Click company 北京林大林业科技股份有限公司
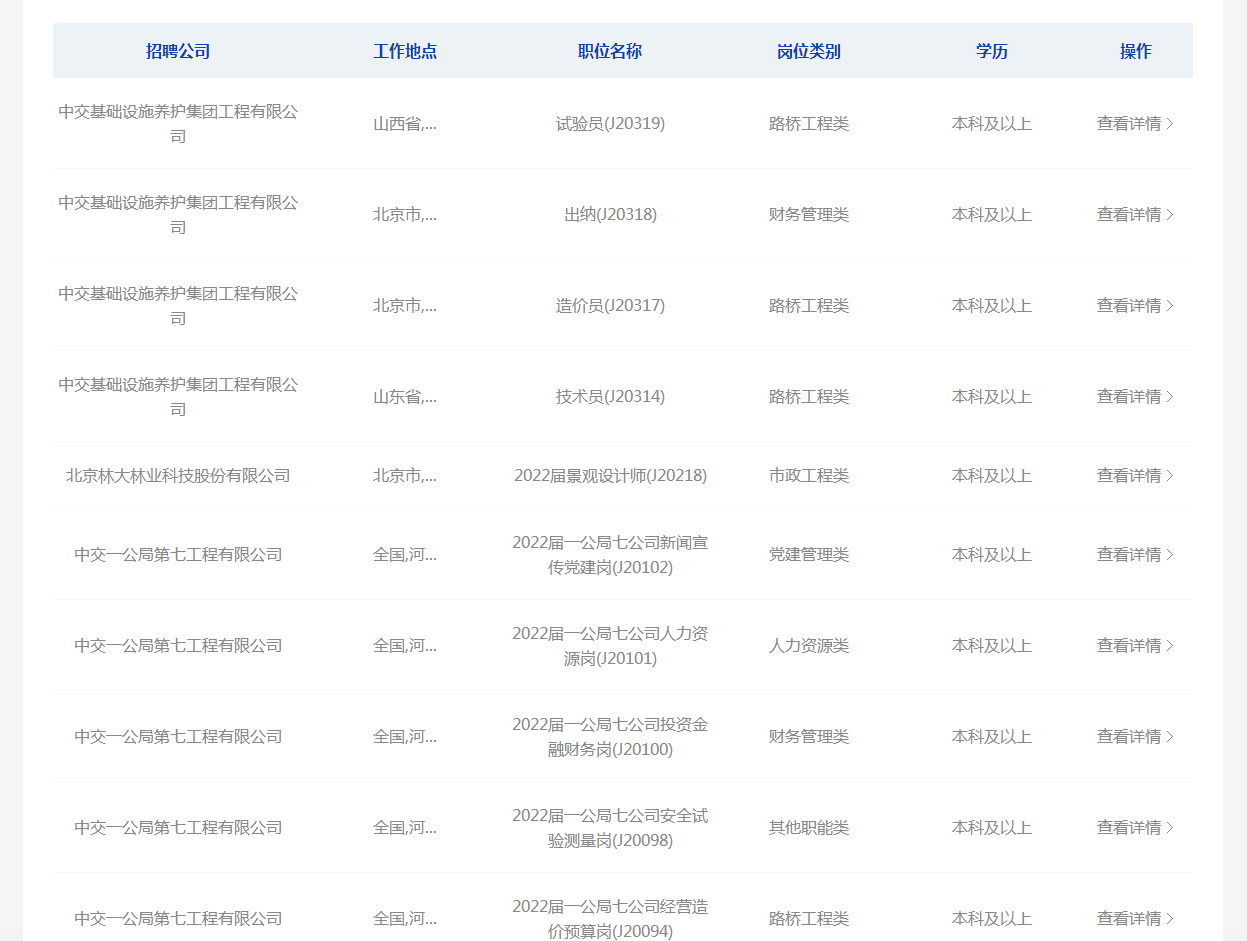 [178, 476]
